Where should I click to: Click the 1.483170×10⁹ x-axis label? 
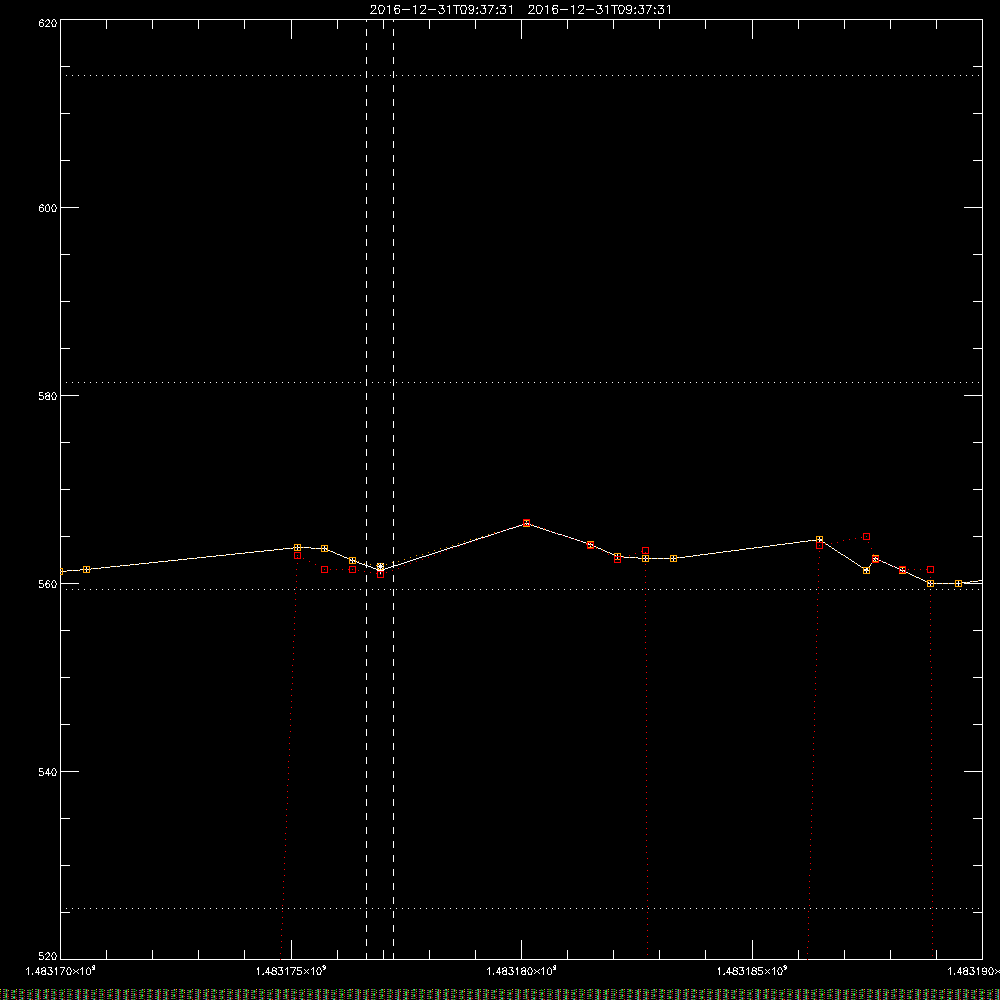pyautogui.click(x=61, y=971)
